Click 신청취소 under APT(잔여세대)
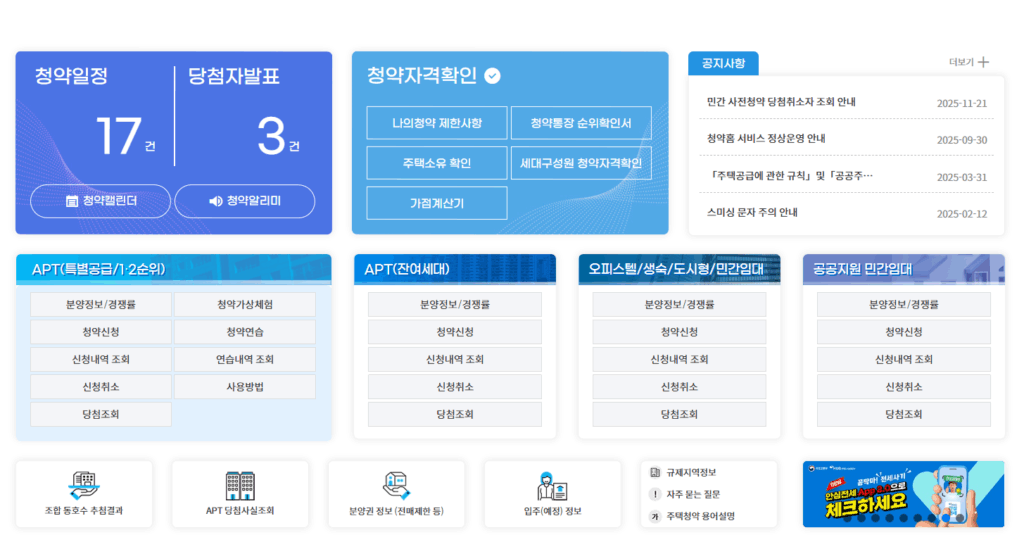The height and width of the screenshot is (554, 1024). tap(455, 387)
